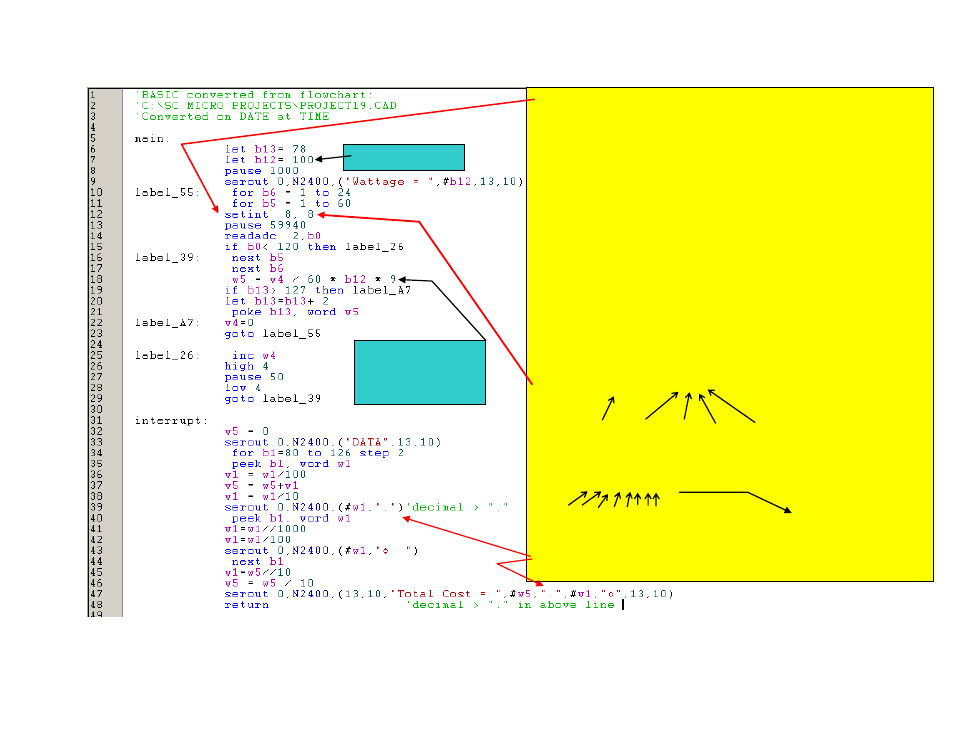Click the goto label_39 statement

(273, 399)
